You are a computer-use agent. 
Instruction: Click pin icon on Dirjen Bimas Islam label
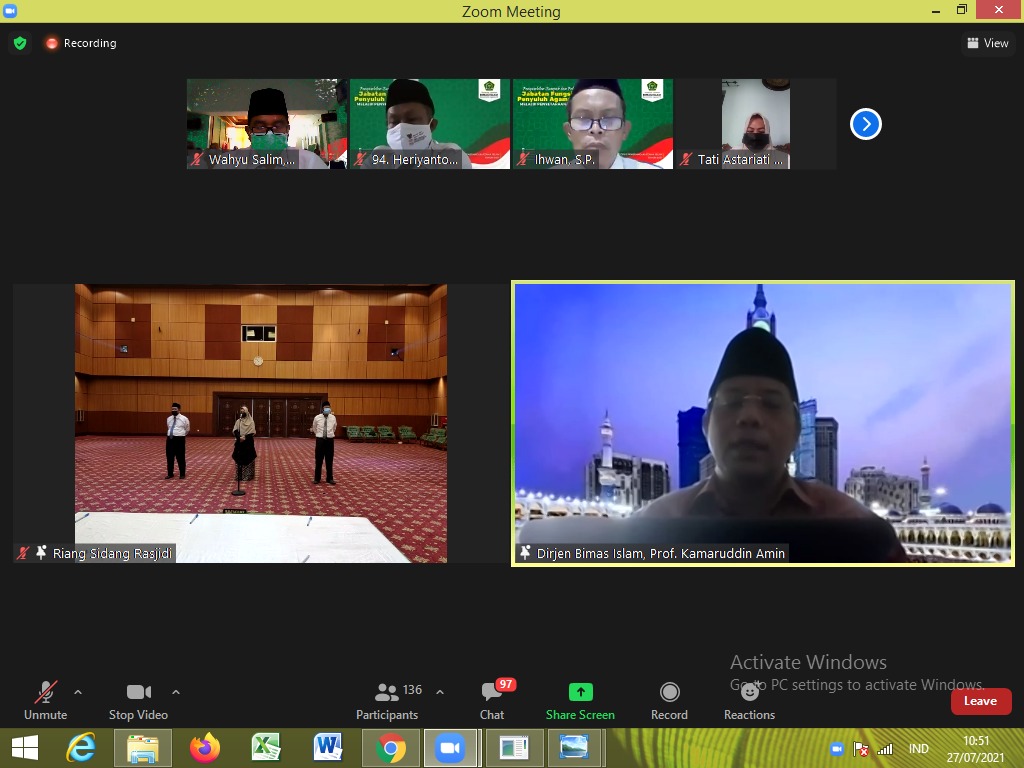(525, 552)
